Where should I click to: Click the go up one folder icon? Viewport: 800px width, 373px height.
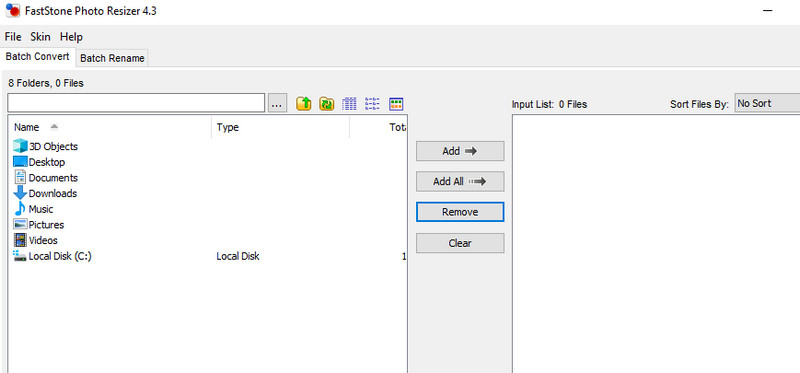coord(304,104)
